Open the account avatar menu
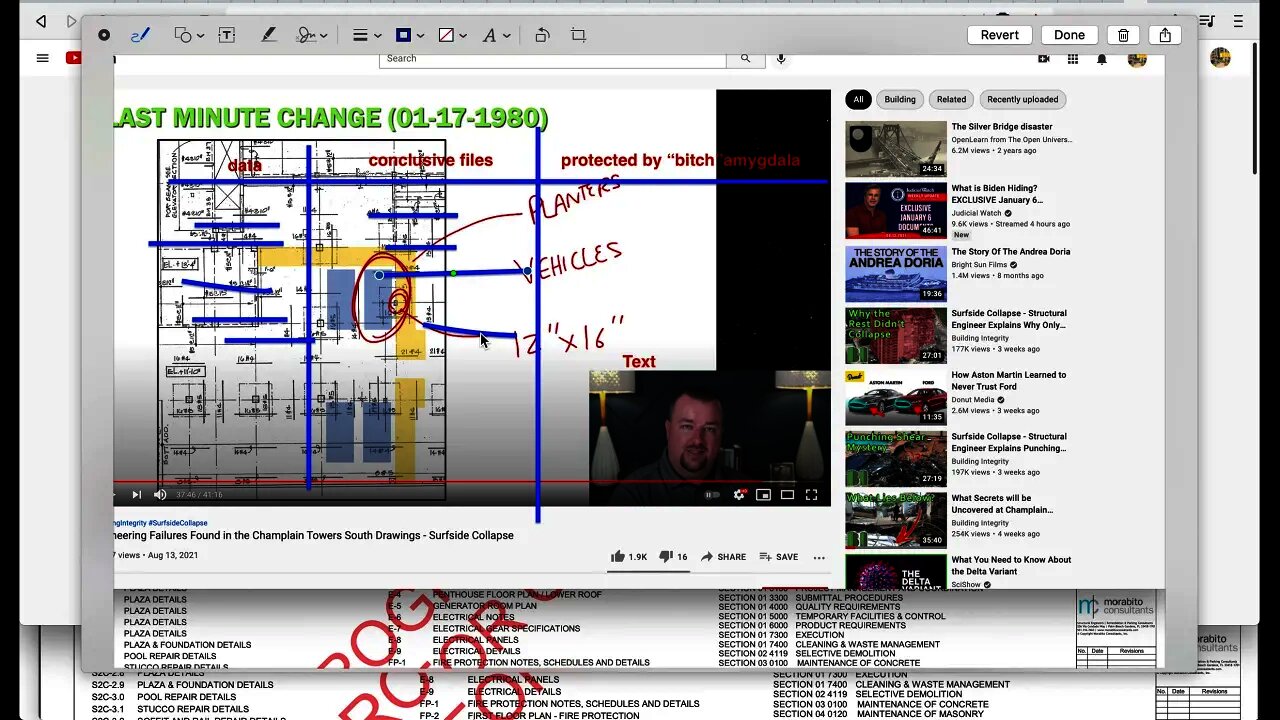1280x720 pixels. [1137, 59]
